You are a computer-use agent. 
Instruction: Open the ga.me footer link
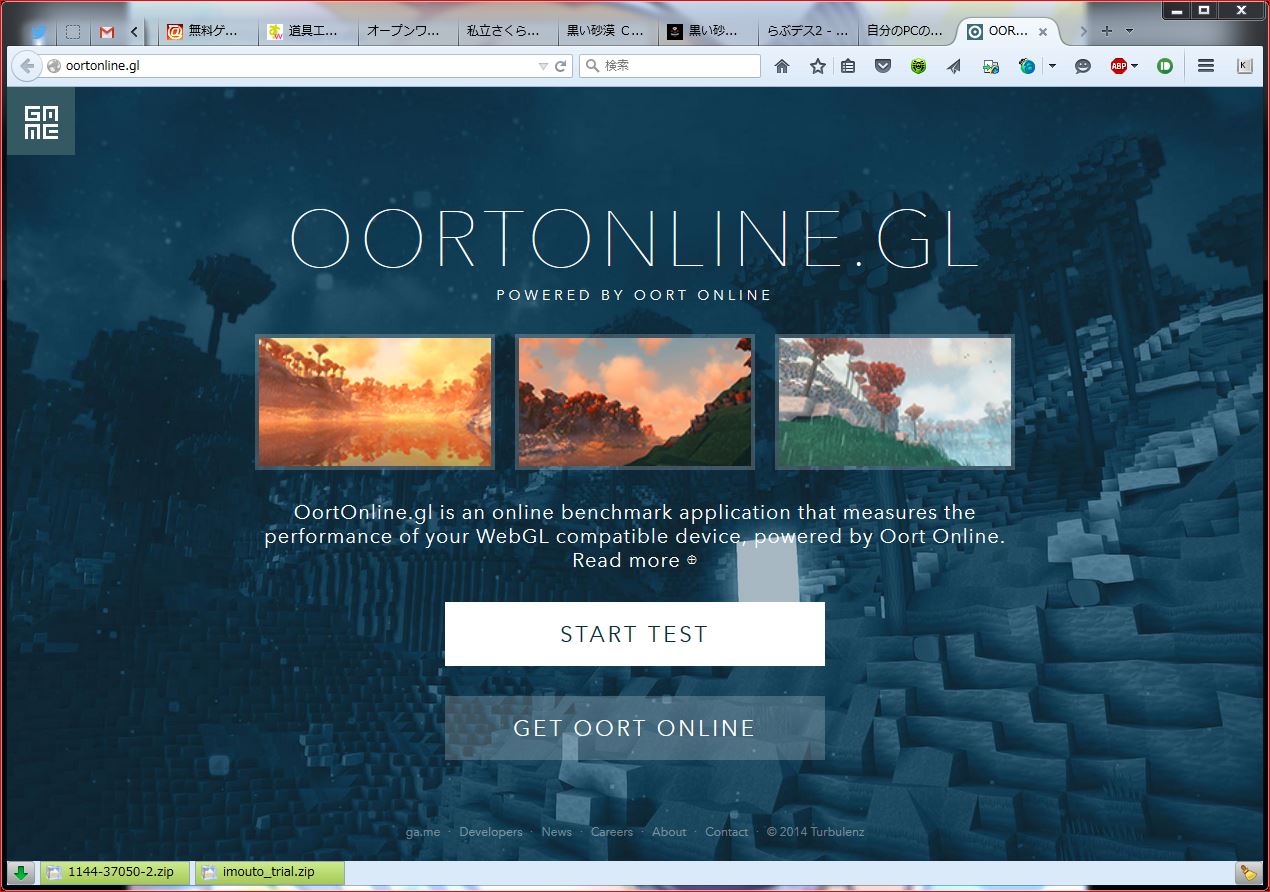[x=423, y=832]
